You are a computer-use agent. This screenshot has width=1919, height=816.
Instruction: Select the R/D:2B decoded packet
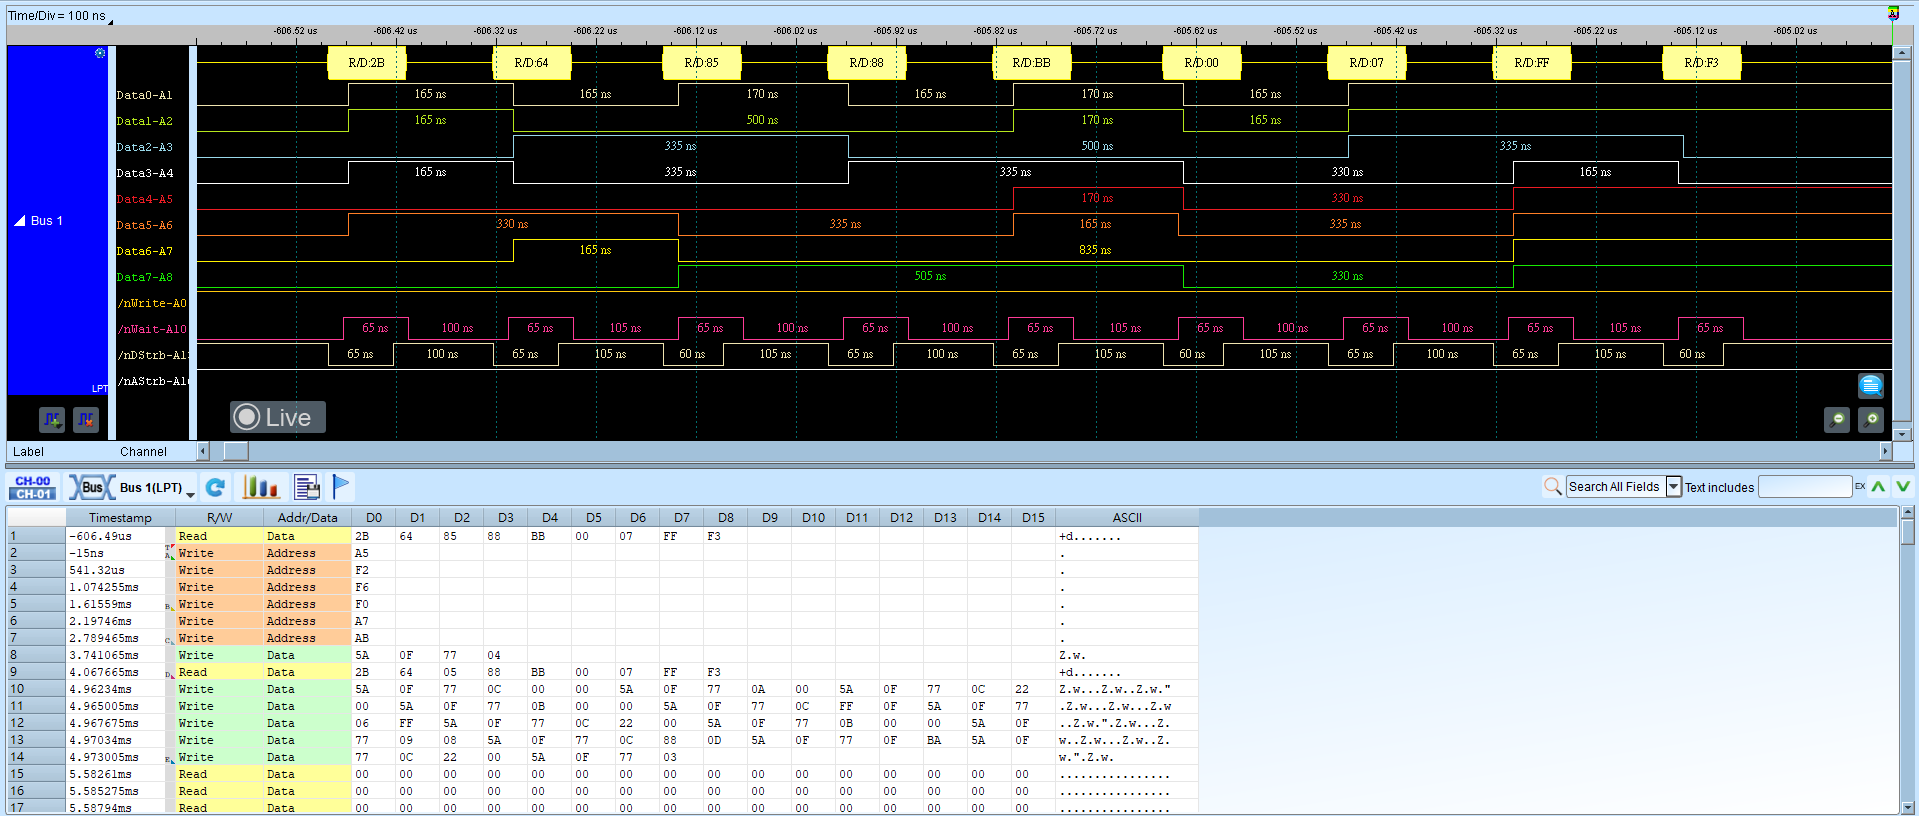tap(366, 63)
